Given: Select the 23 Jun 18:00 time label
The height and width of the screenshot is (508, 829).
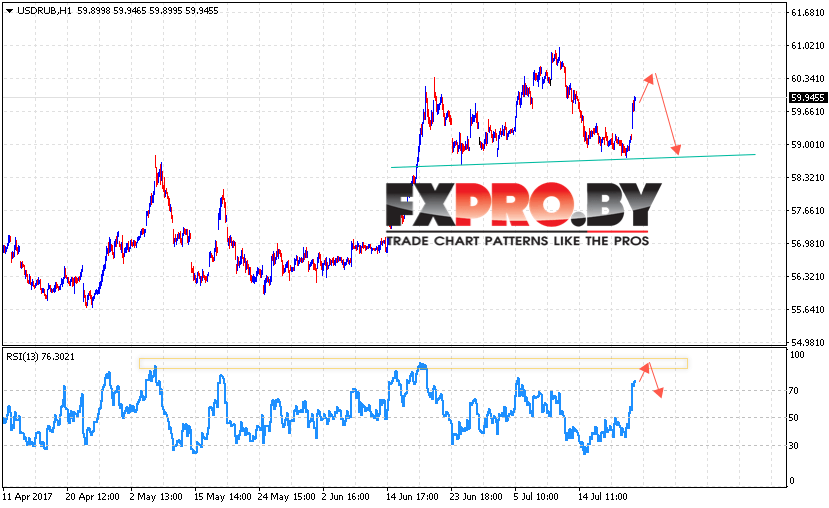Looking at the screenshot, I should click(x=476, y=497).
